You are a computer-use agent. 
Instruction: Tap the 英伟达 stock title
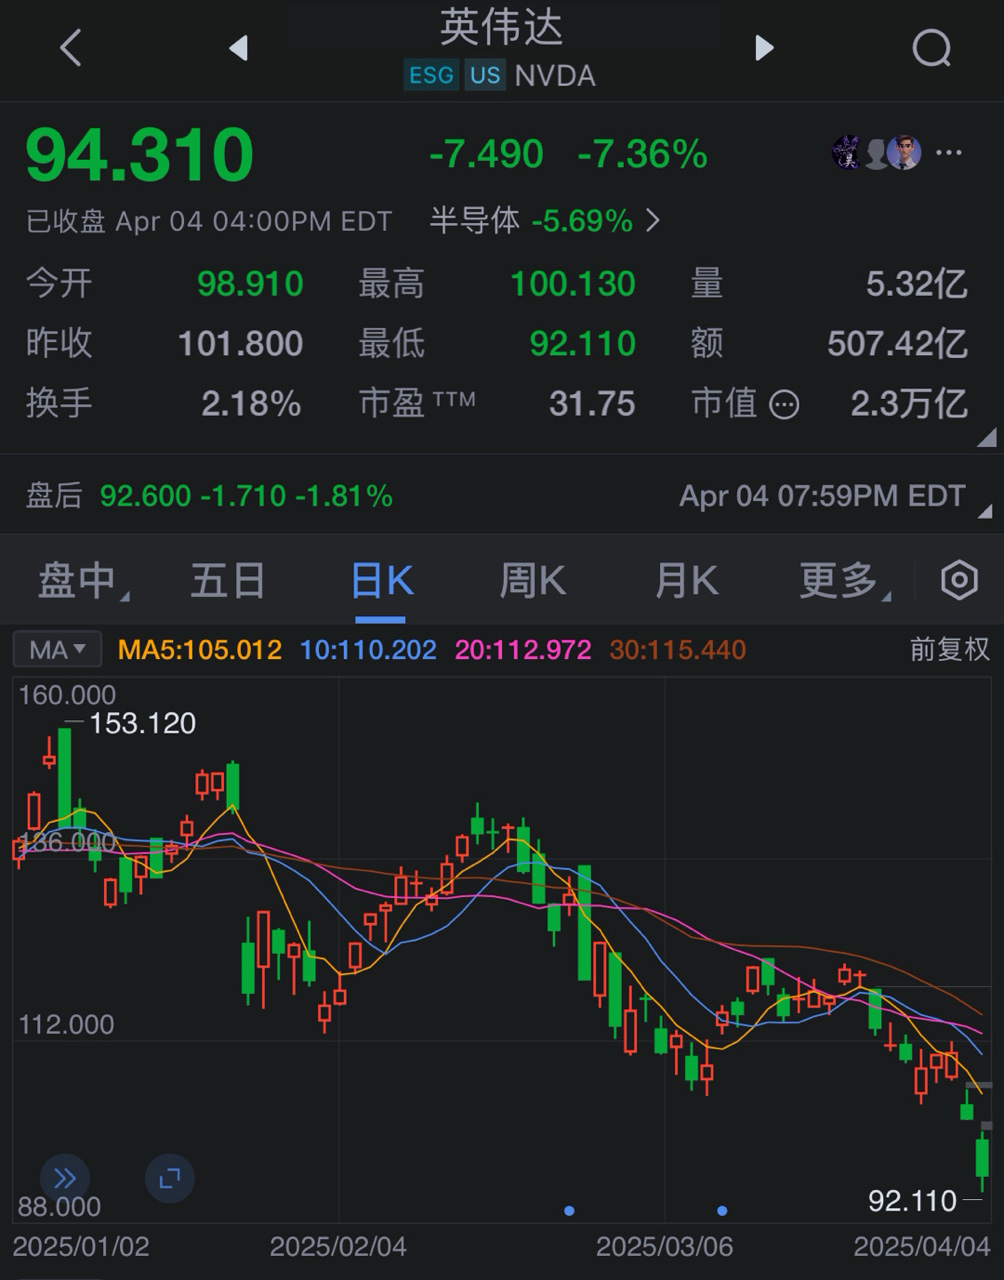tap(501, 26)
